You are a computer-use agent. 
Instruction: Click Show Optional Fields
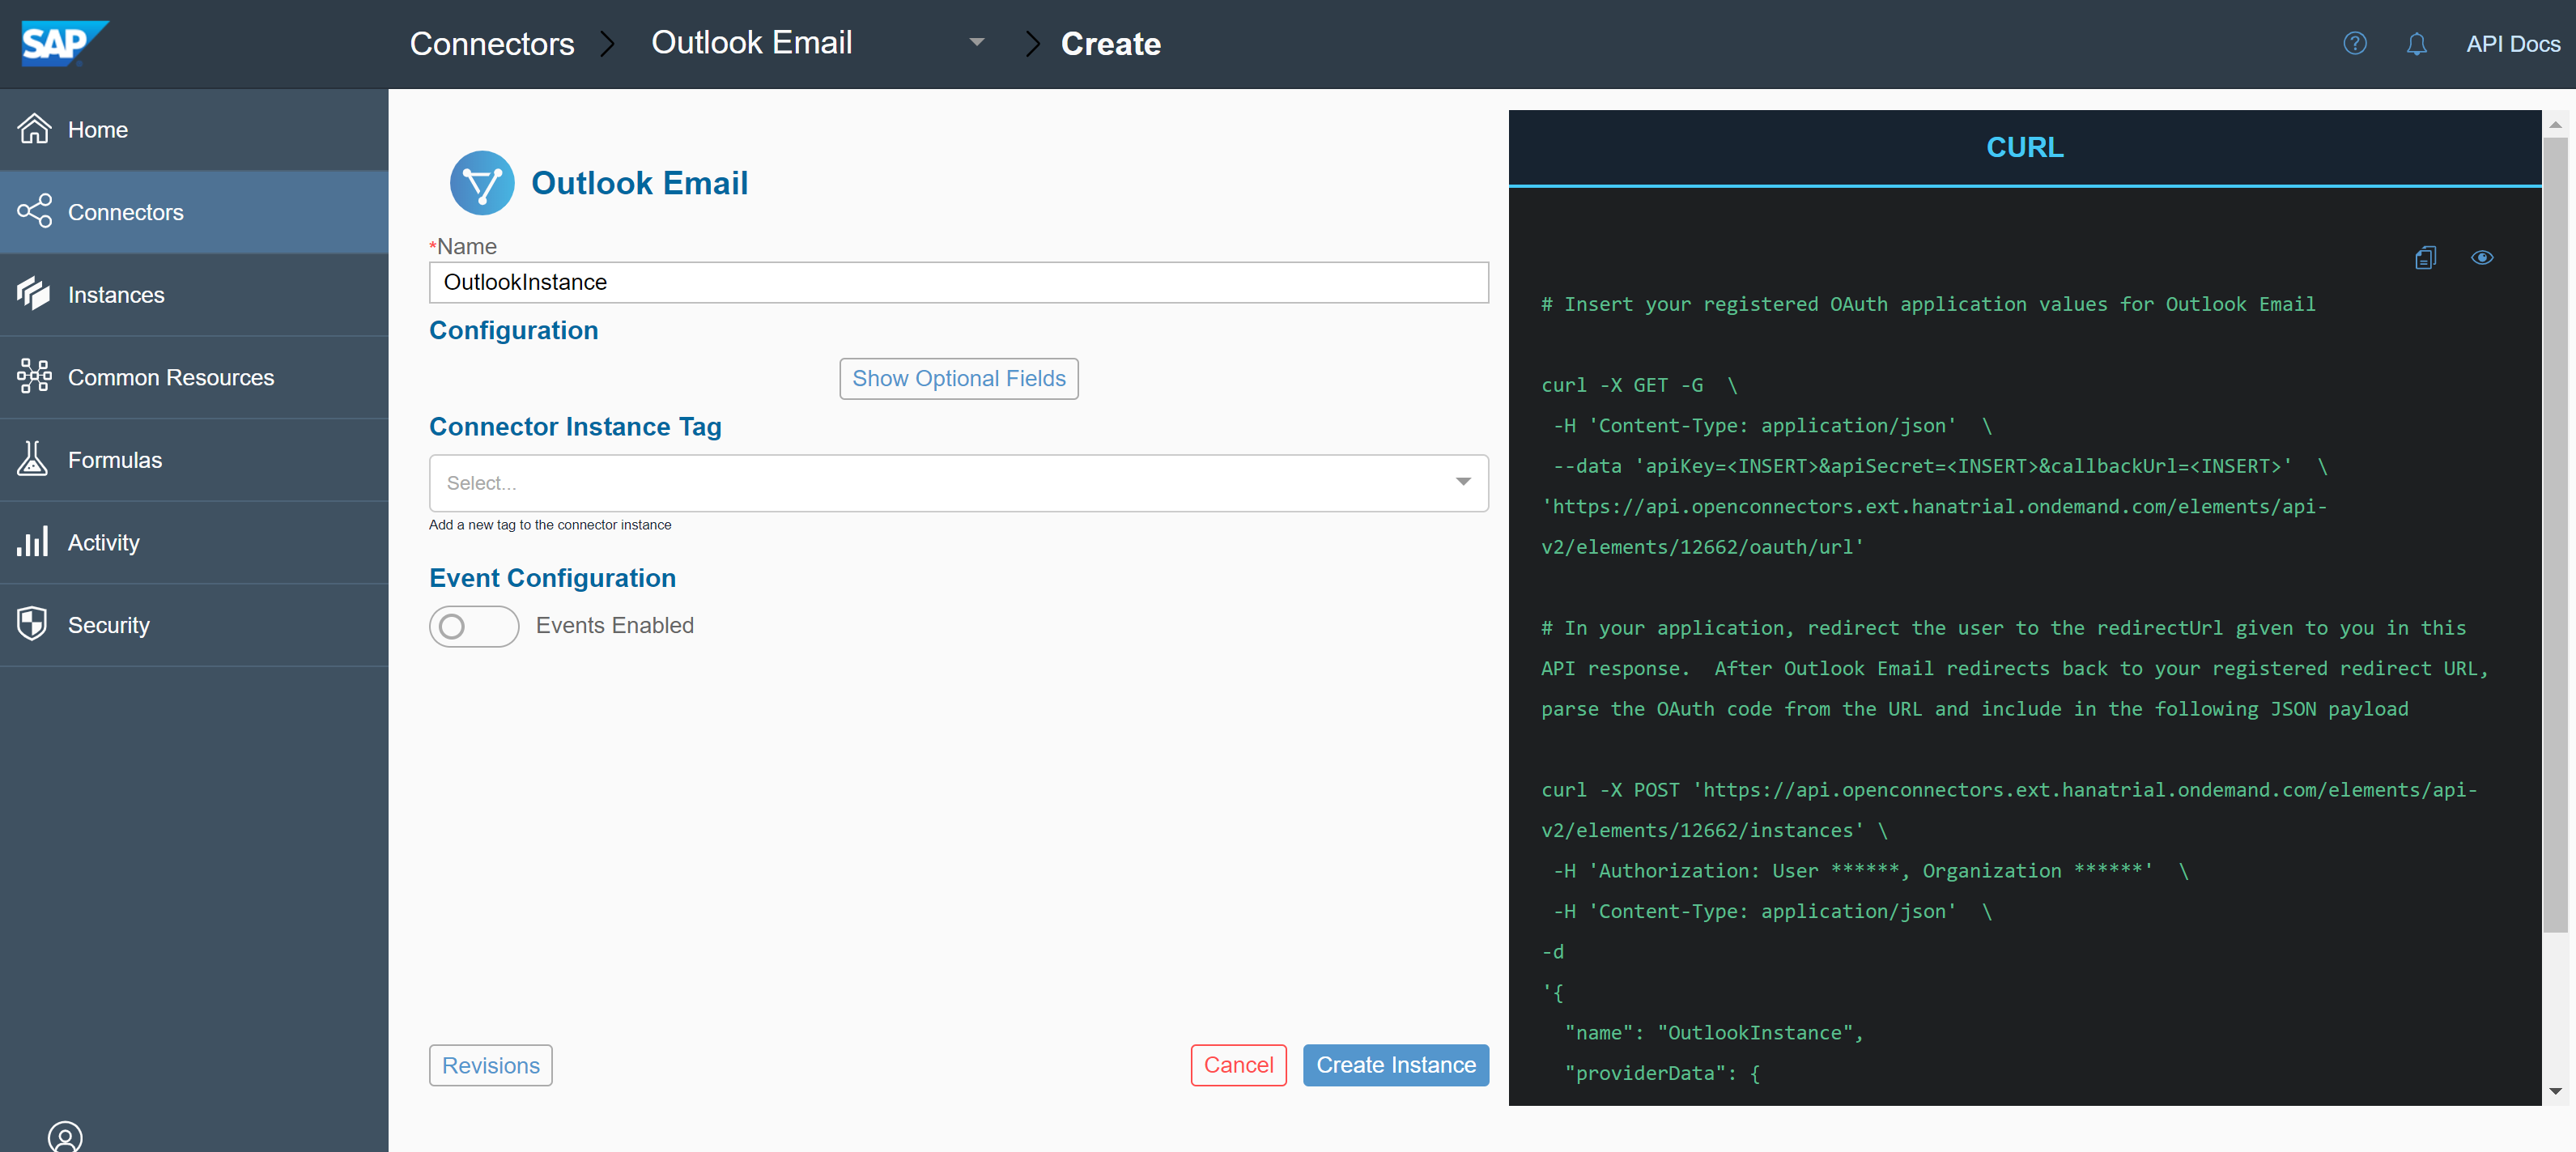[958, 378]
